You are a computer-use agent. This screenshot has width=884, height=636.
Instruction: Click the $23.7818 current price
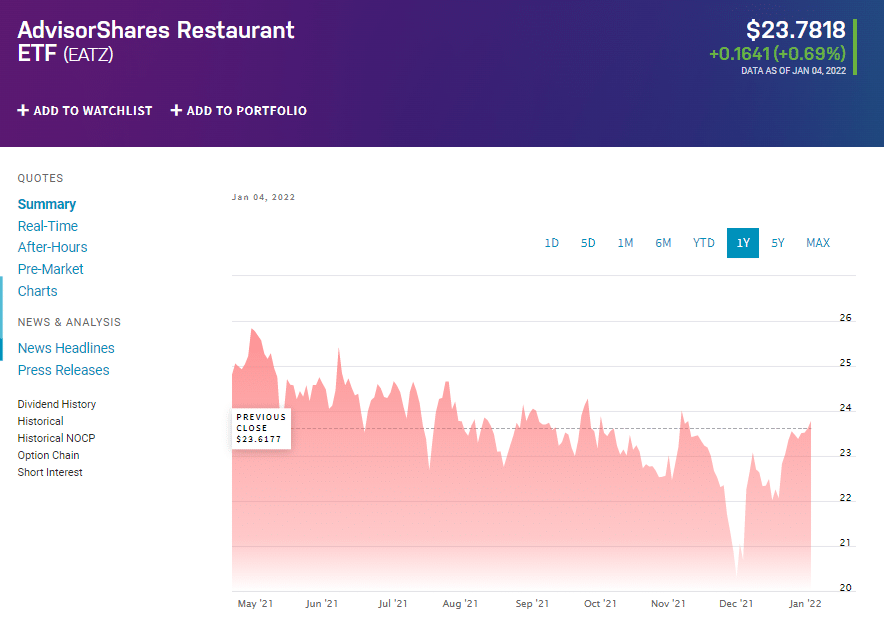tap(795, 30)
